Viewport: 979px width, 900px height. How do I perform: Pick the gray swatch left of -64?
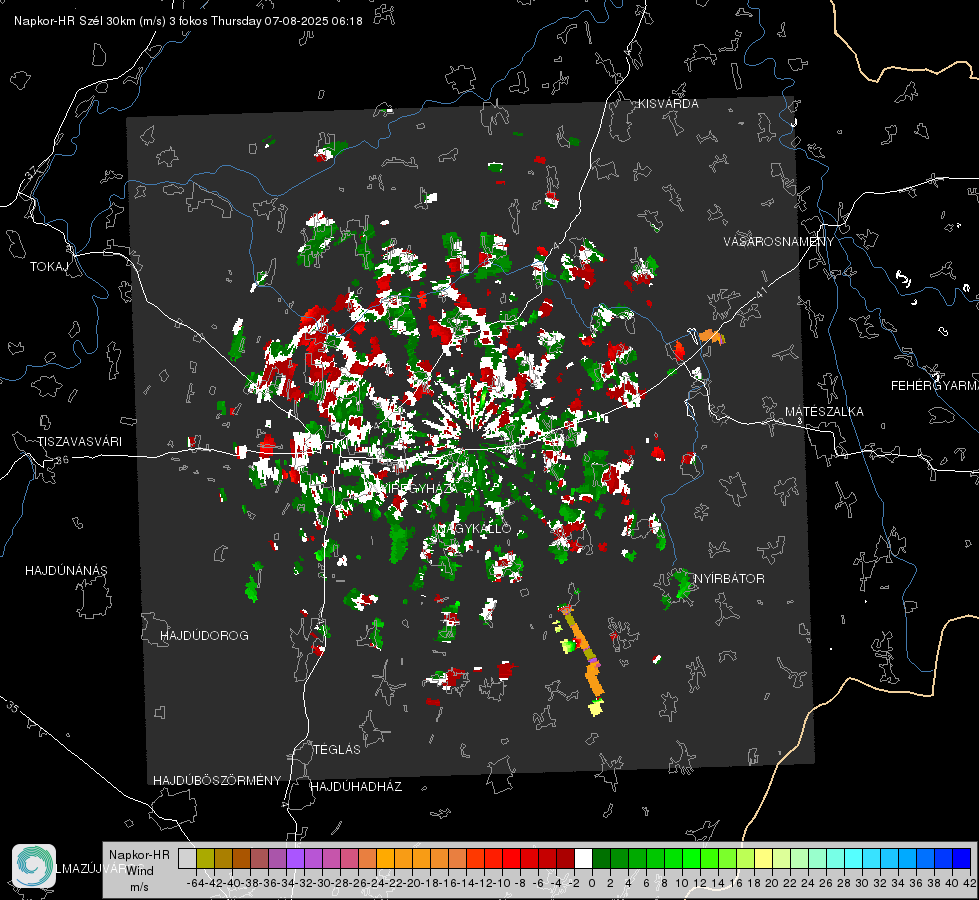tap(187, 858)
